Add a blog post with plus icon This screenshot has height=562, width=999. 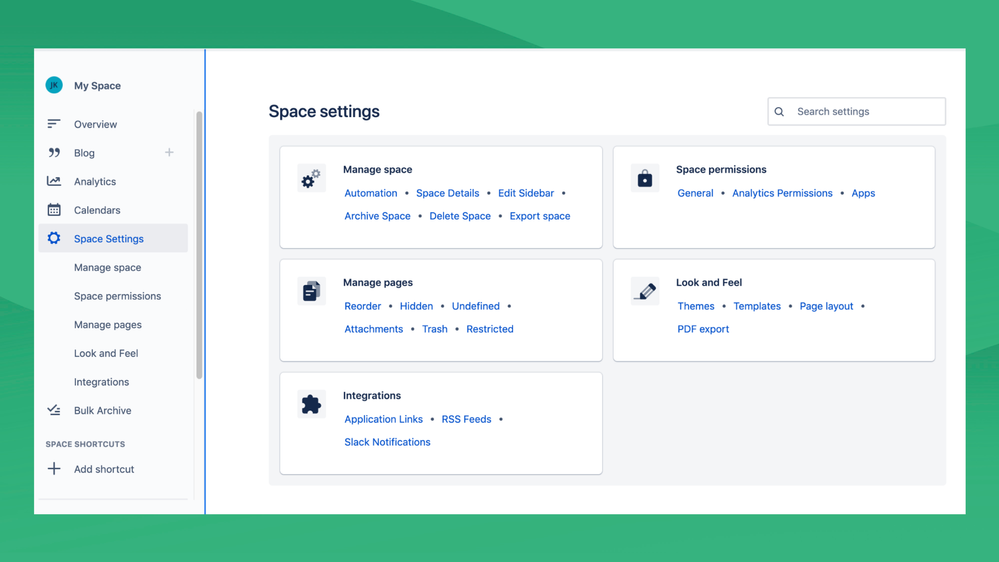pos(169,152)
